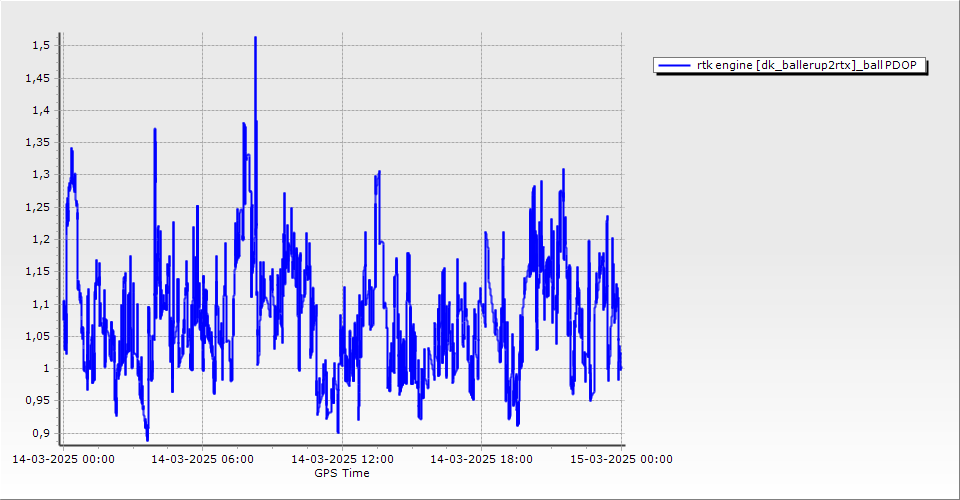Click the blue line sample in legend

tap(673, 65)
